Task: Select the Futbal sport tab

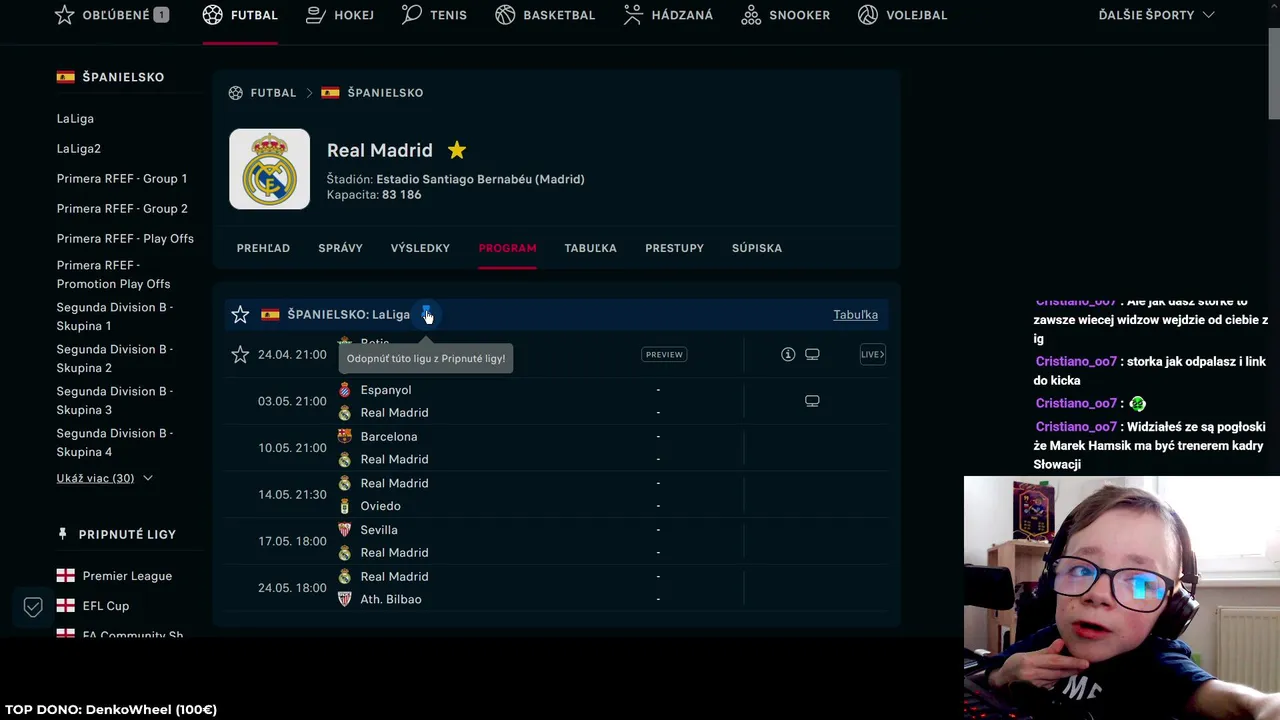Action: click(240, 15)
